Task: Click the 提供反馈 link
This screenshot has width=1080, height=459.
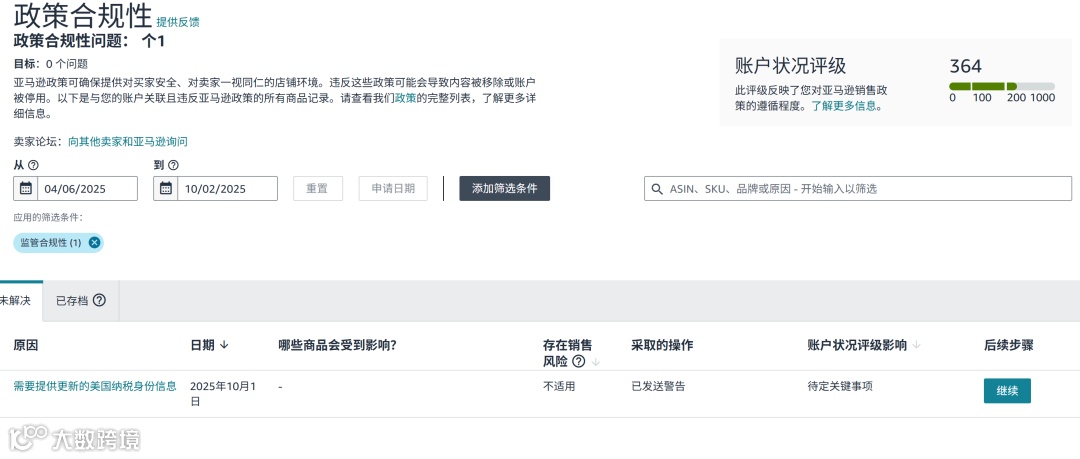Action: 178,22
